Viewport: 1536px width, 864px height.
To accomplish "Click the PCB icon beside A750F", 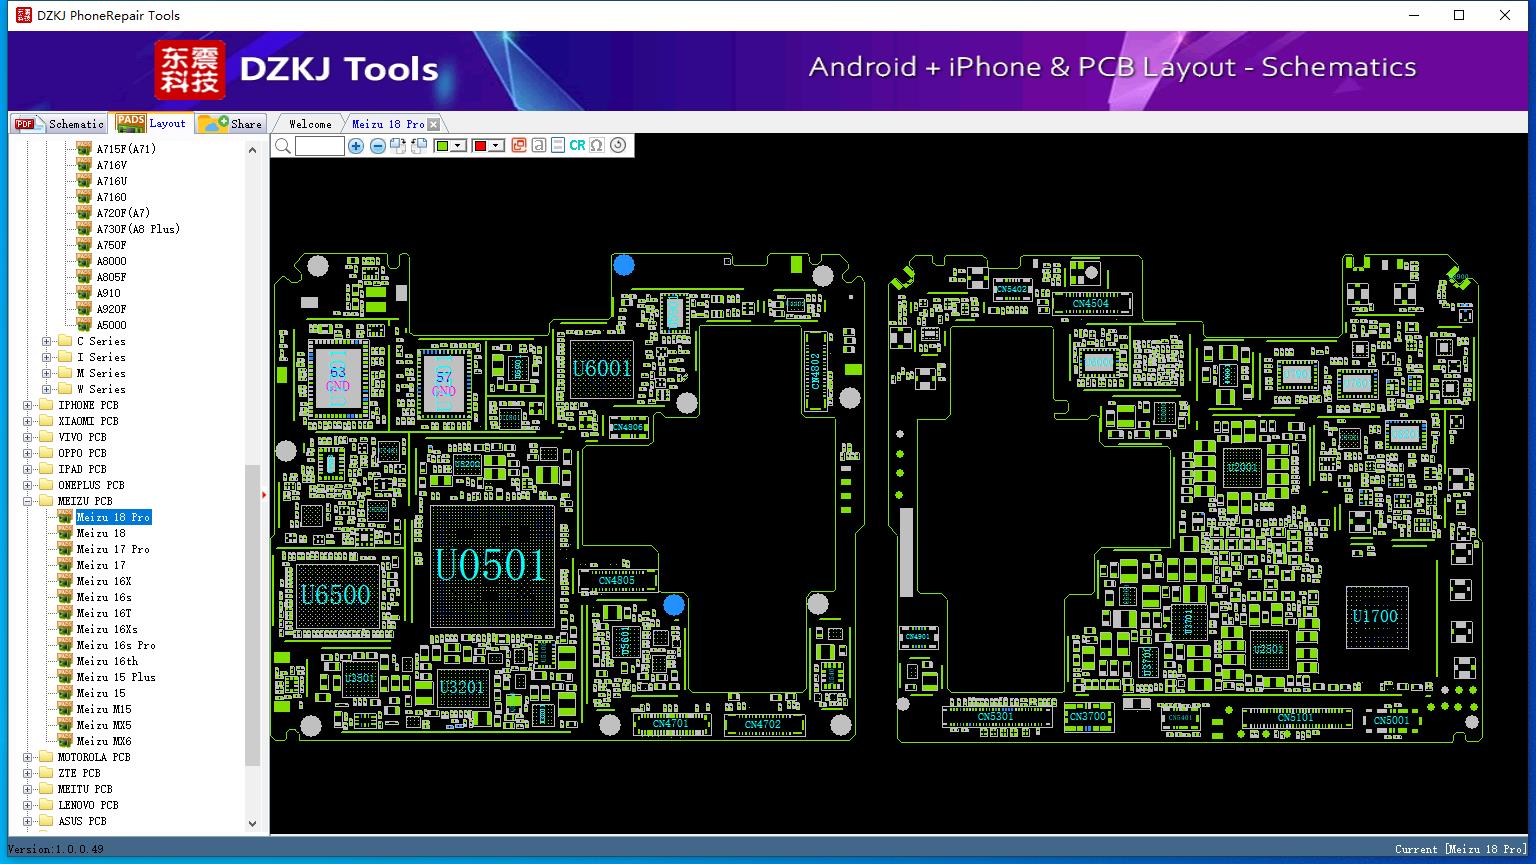I will click(x=84, y=245).
